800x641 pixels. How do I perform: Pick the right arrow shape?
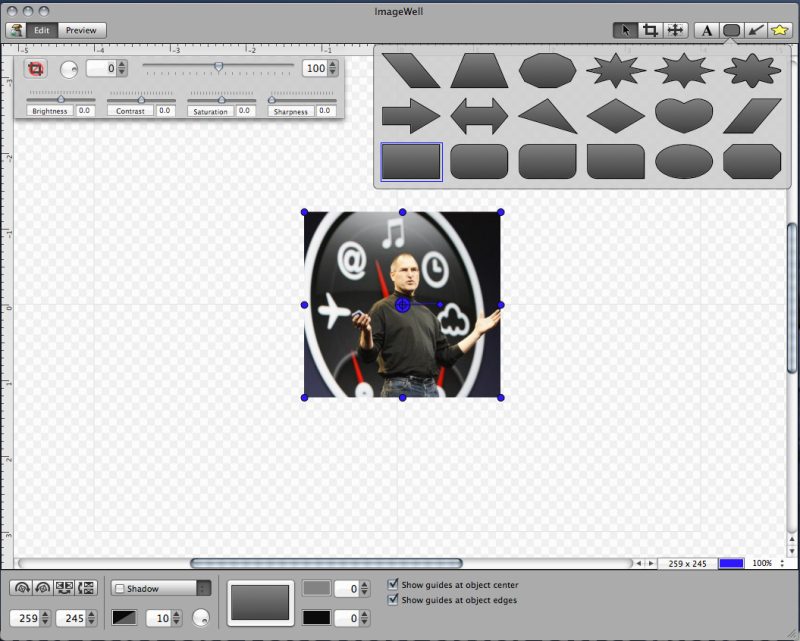[x=411, y=116]
